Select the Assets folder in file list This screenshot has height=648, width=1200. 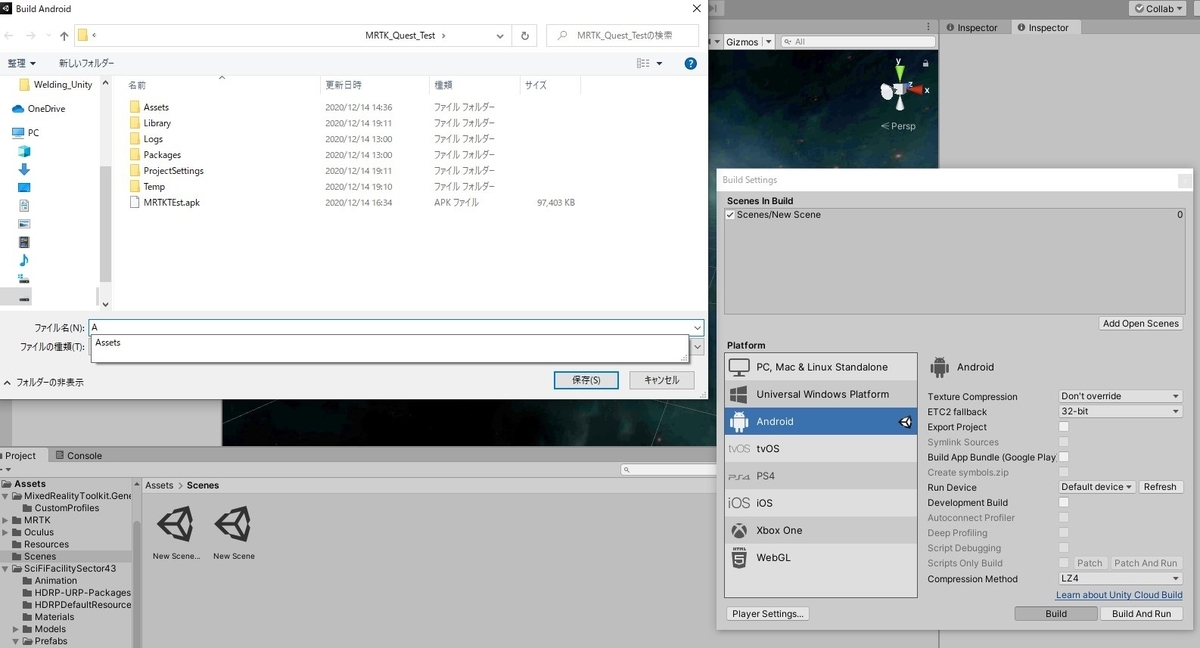point(149,107)
